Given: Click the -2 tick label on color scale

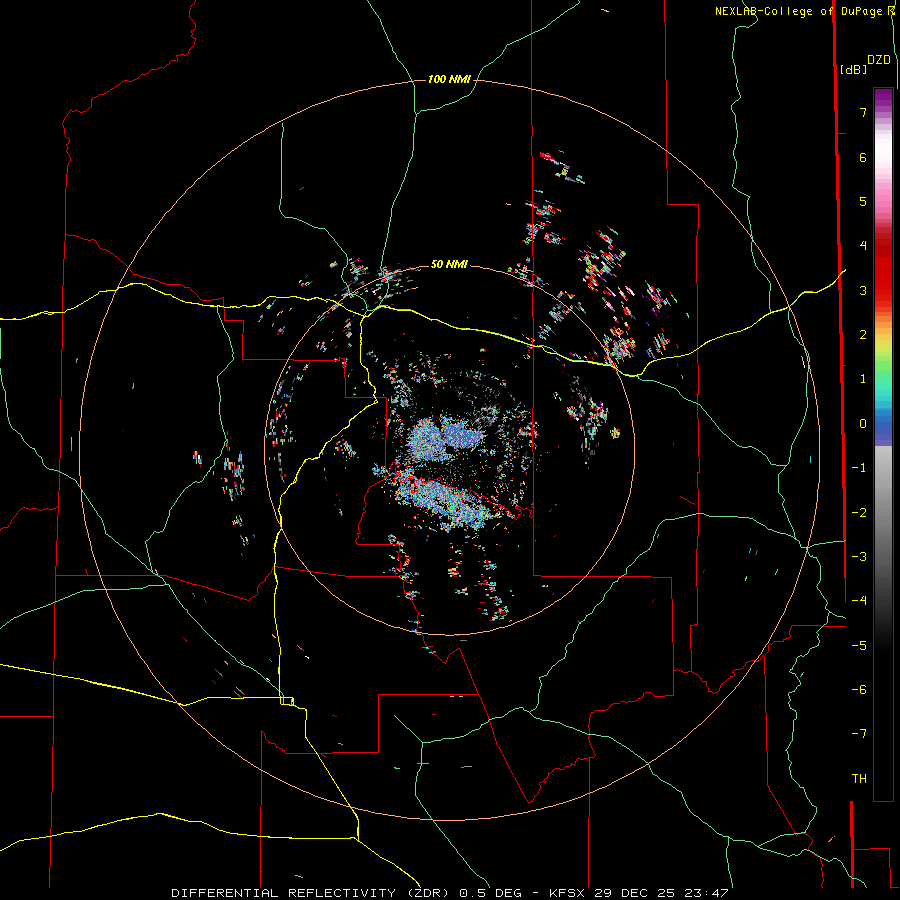Looking at the screenshot, I should pyautogui.click(x=859, y=513).
